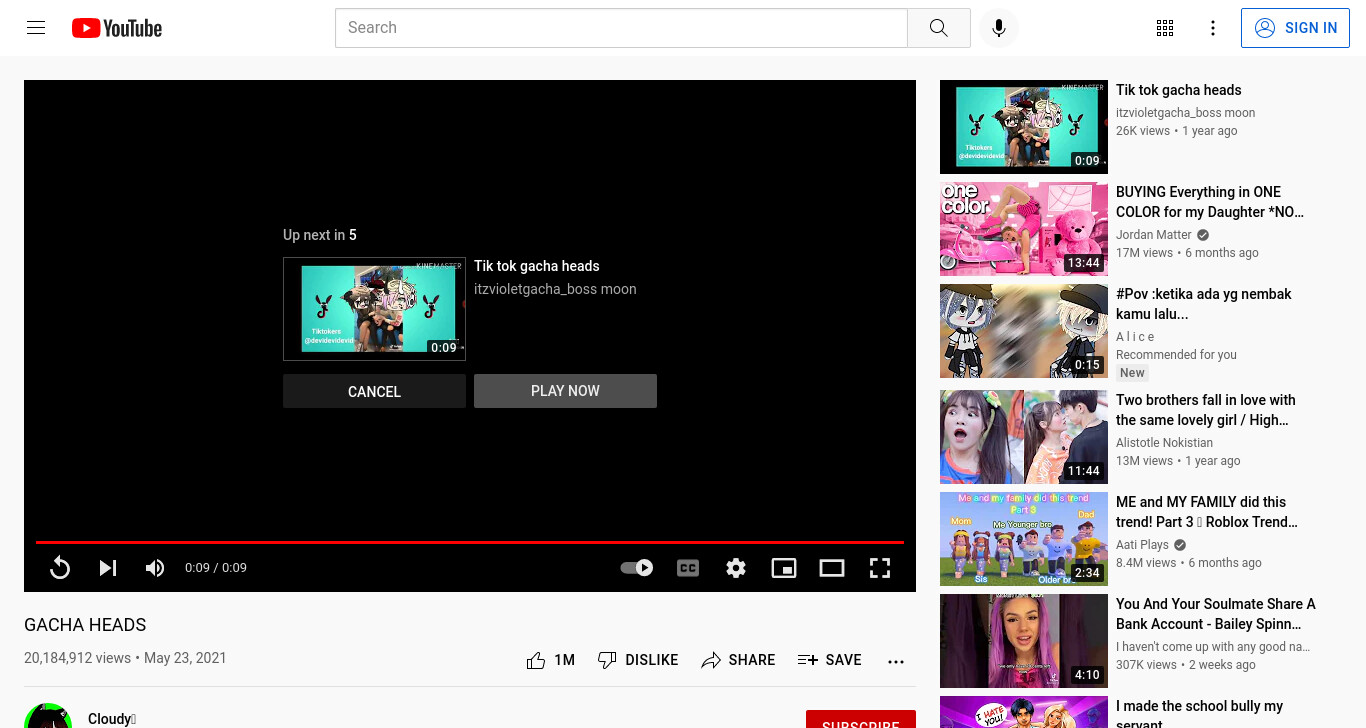Open sidebar title Tik tok gacha heads
This screenshot has width=1366, height=728.
pyautogui.click(x=1178, y=90)
